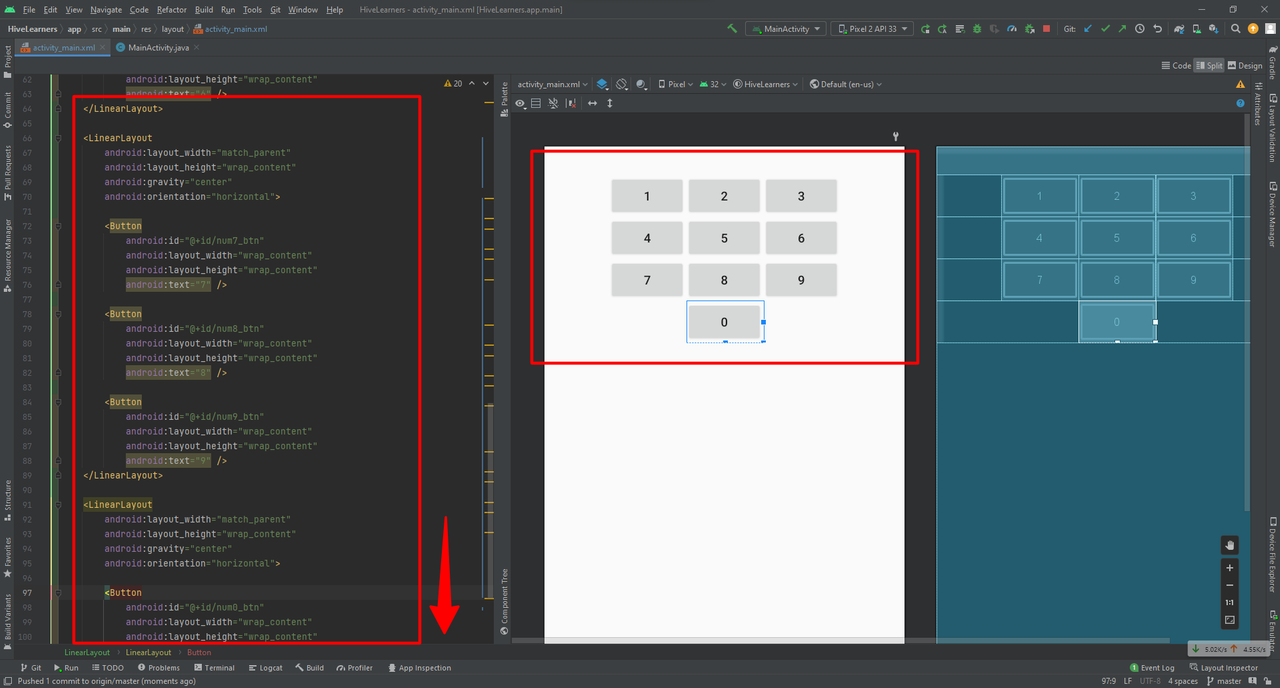
Task: Open the Git history clock icon
Action: coord(1140,29)
